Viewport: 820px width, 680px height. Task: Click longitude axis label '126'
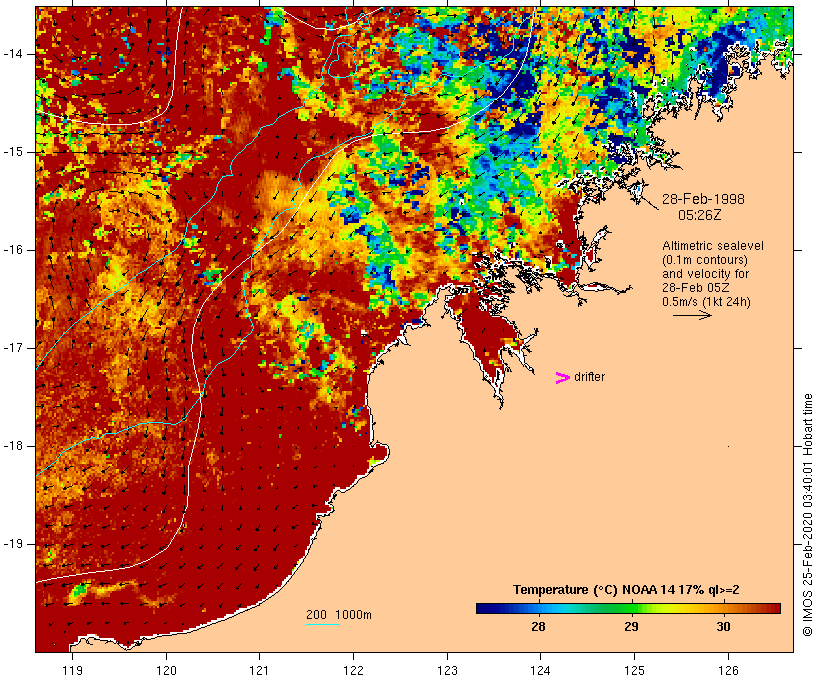[728, 671]
